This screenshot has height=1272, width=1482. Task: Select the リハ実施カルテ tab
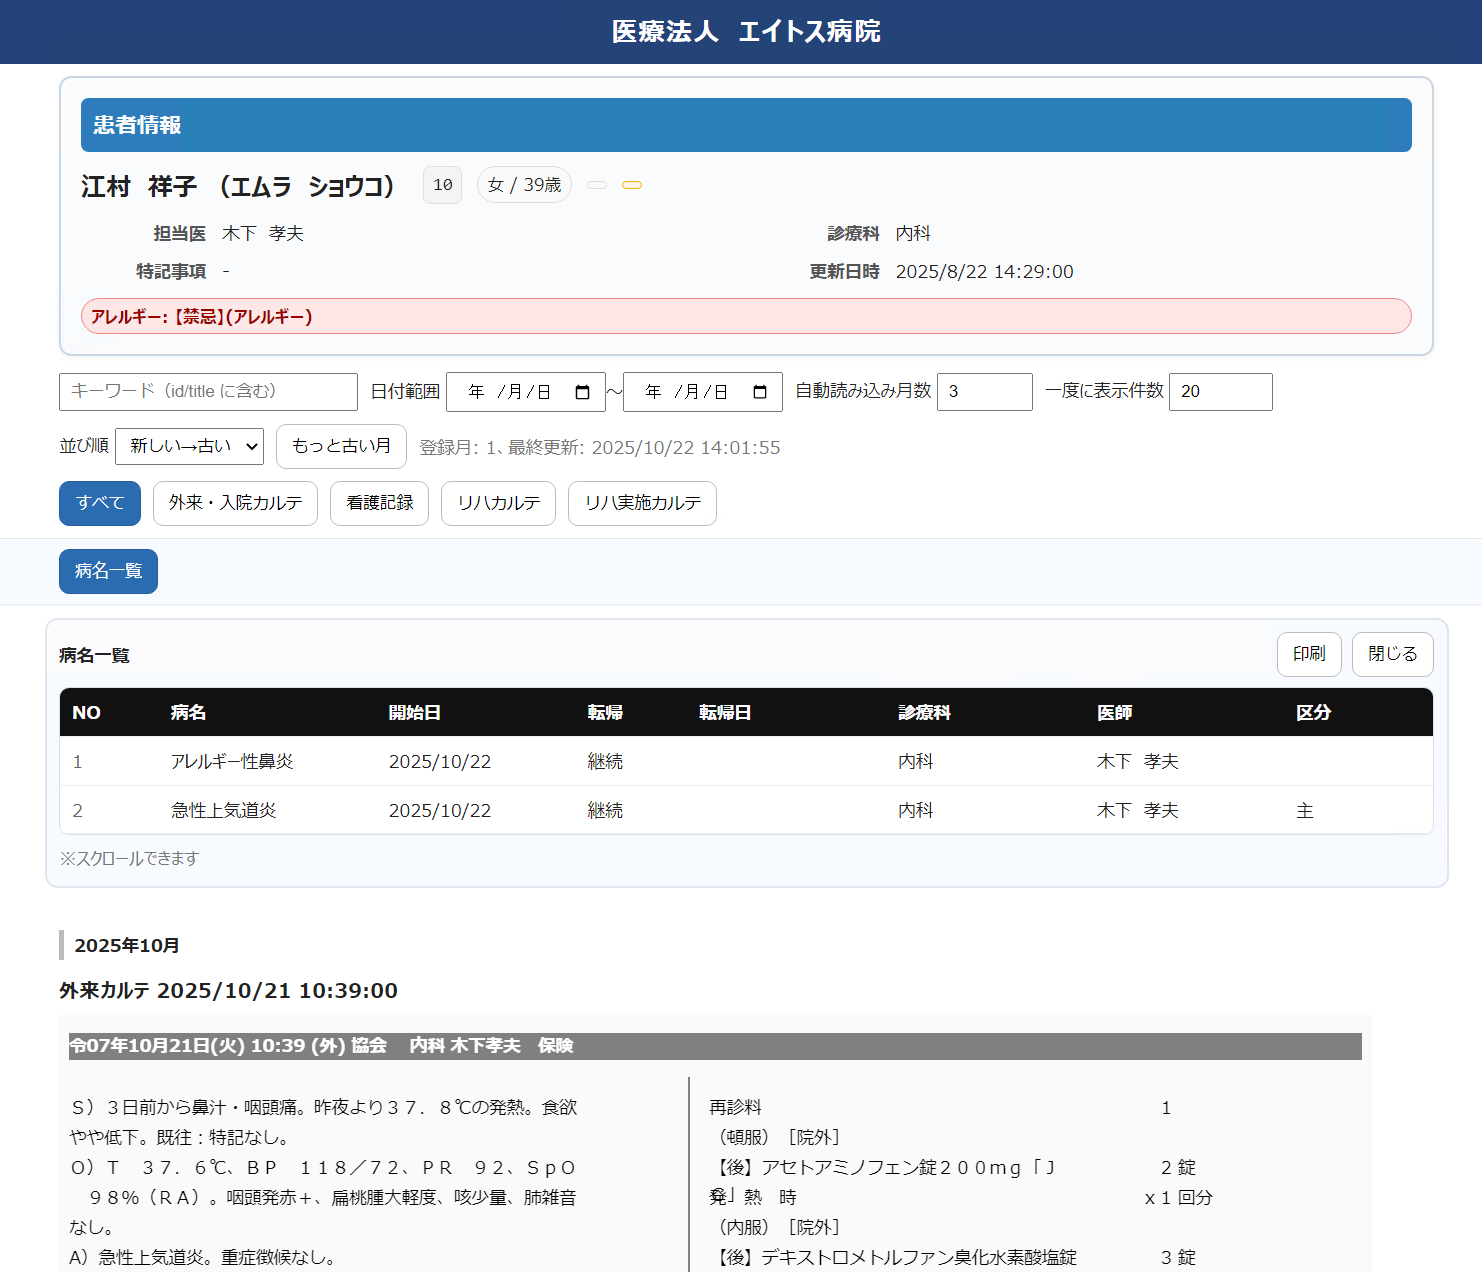pos(642,503)
